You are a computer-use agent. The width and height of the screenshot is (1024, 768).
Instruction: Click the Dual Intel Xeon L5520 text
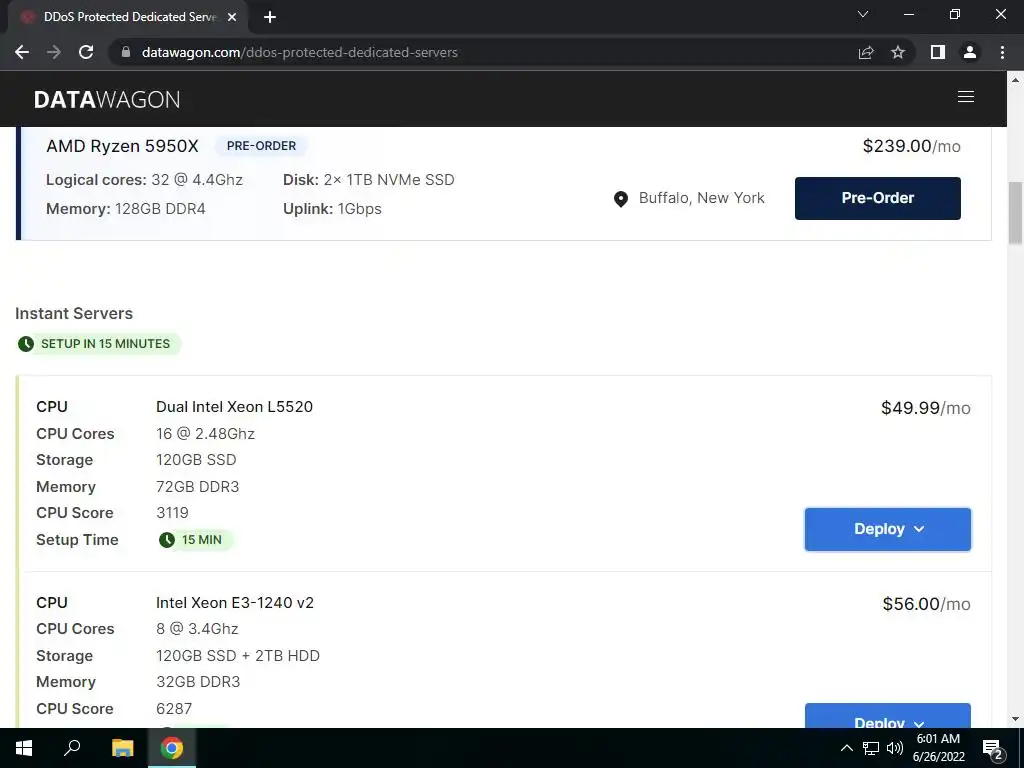(234, 407)
